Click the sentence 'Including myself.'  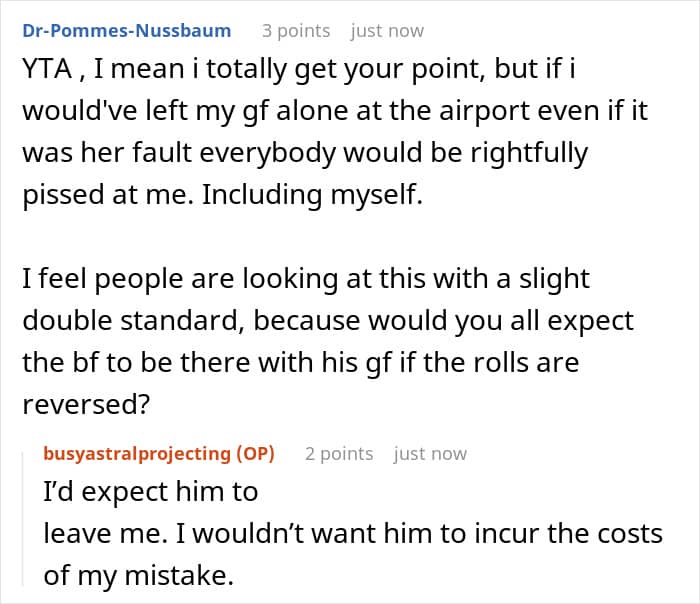(312, 195)
